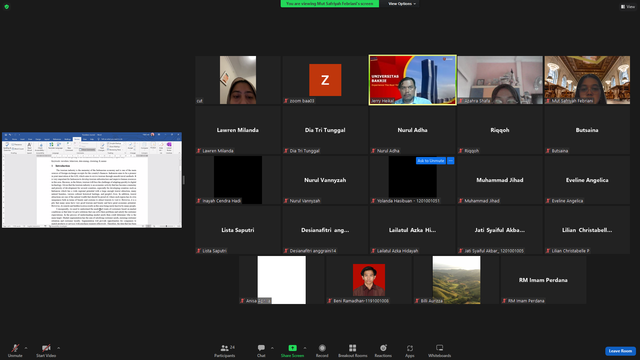Click muted mic icon on Beni Ramadhan's tile
Screen dimensions: 640x360
(330, 301)
